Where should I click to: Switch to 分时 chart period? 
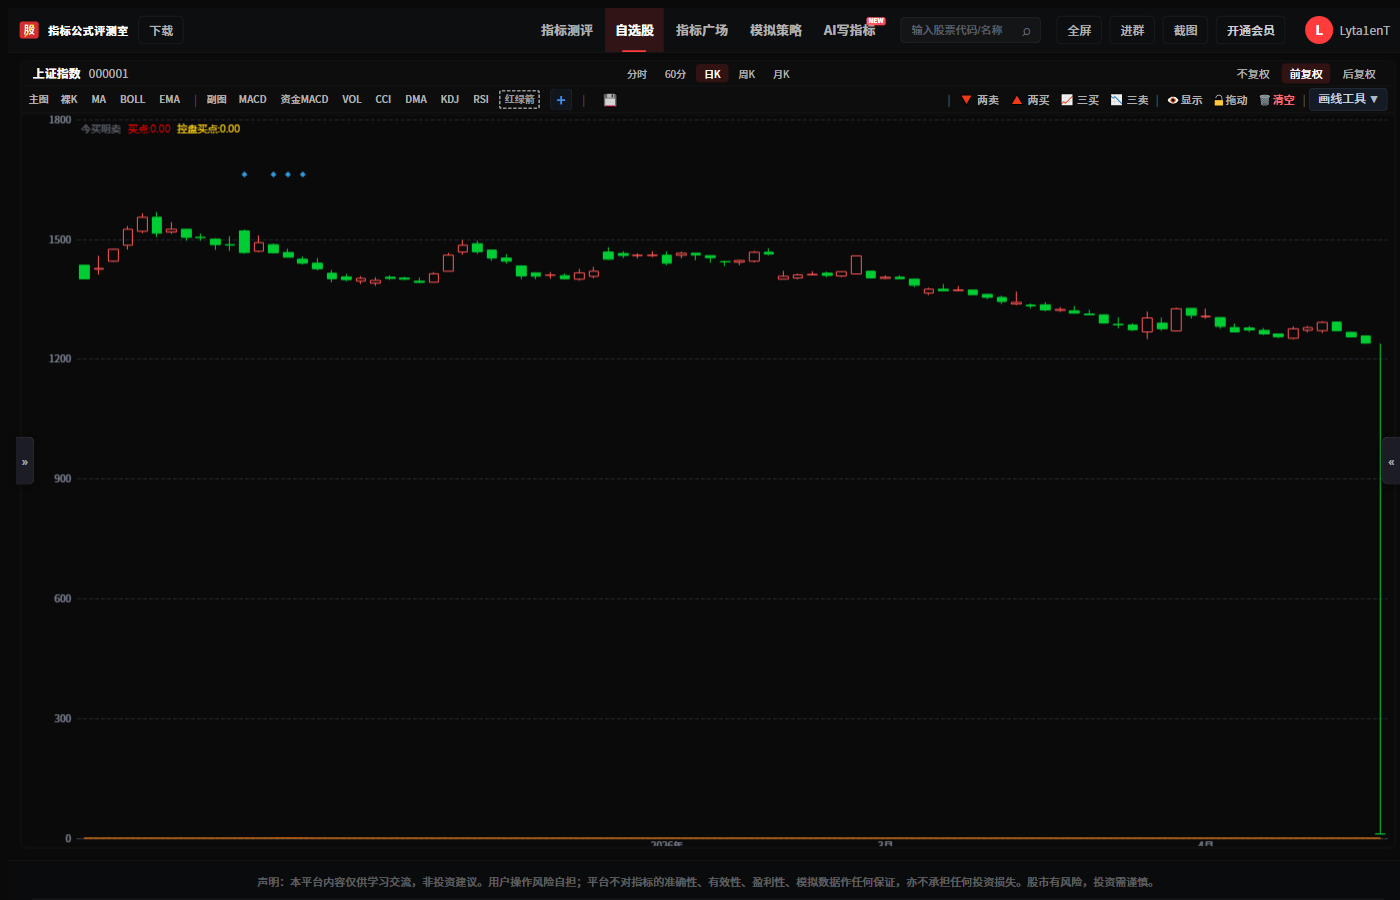[637, 74]
